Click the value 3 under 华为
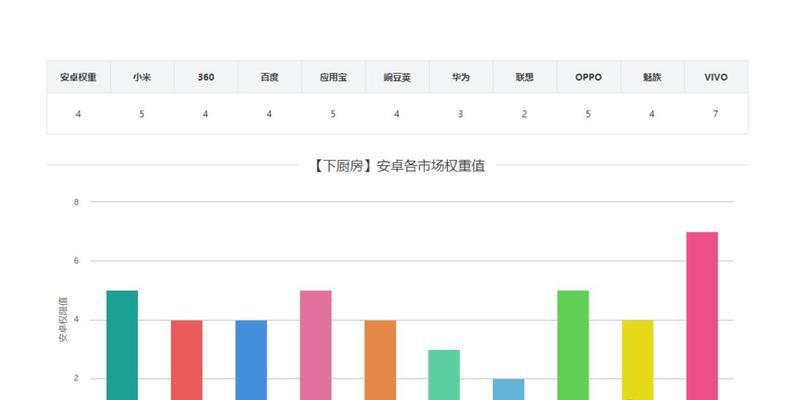The image size is (802, 400). point(461,114)
